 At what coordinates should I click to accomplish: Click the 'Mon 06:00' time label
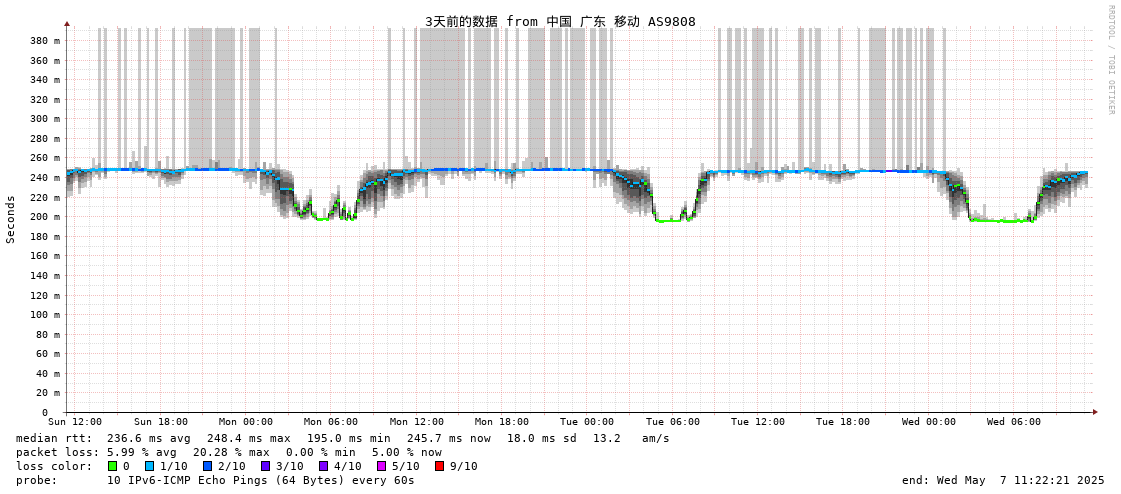click(x=331, y=422)
